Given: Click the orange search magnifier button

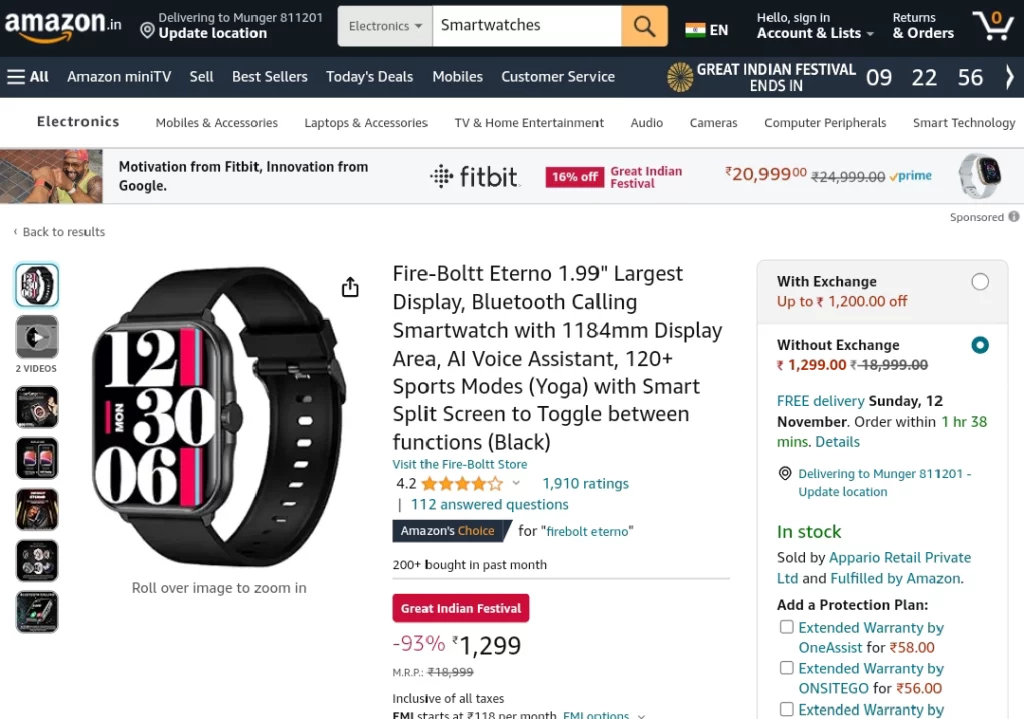Looking at the screenshot, I should click(x=644, y=26).
